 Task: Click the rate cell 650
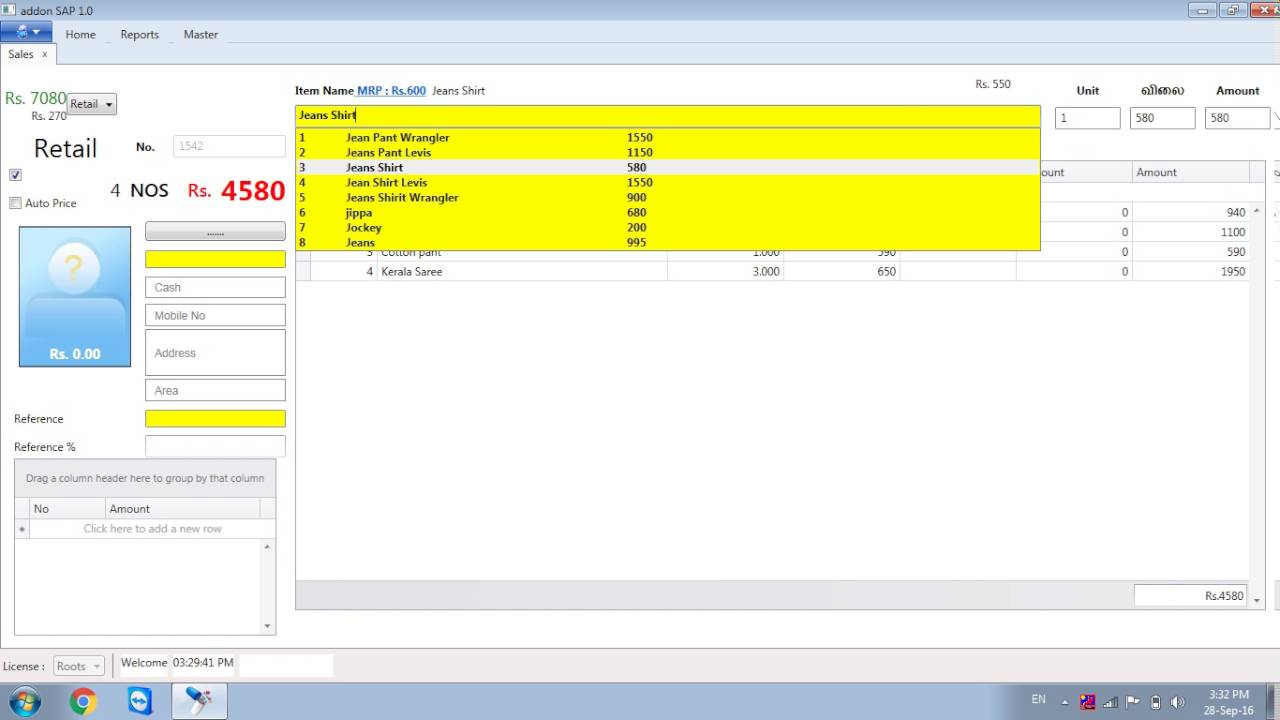(842, 271)
